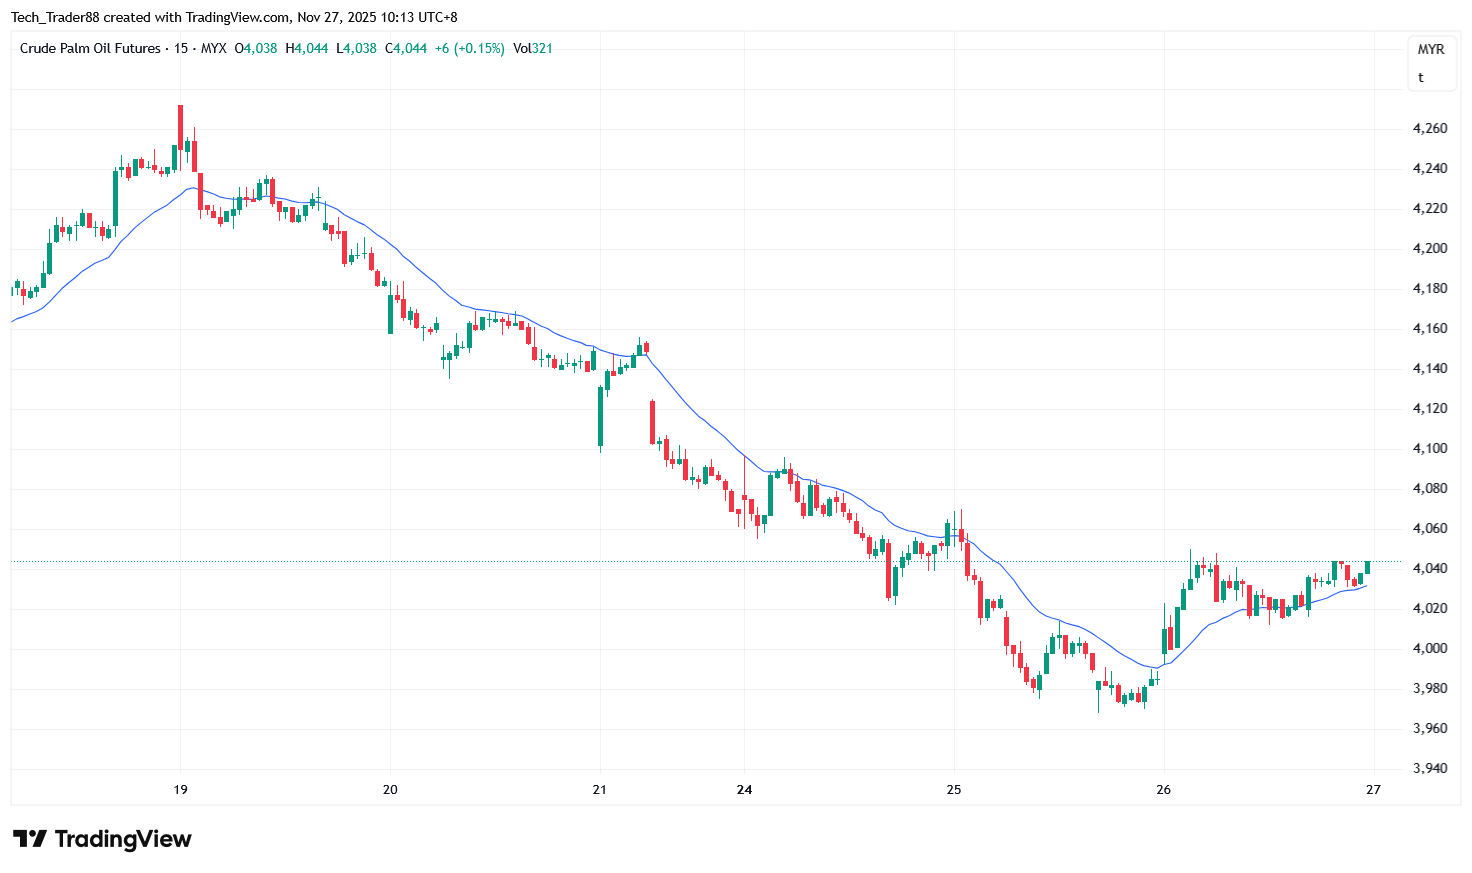This screenshot has height=873, width=1472.
Task: Click the Tech_Trader88 snapshot caption
Action: (234, 17)
